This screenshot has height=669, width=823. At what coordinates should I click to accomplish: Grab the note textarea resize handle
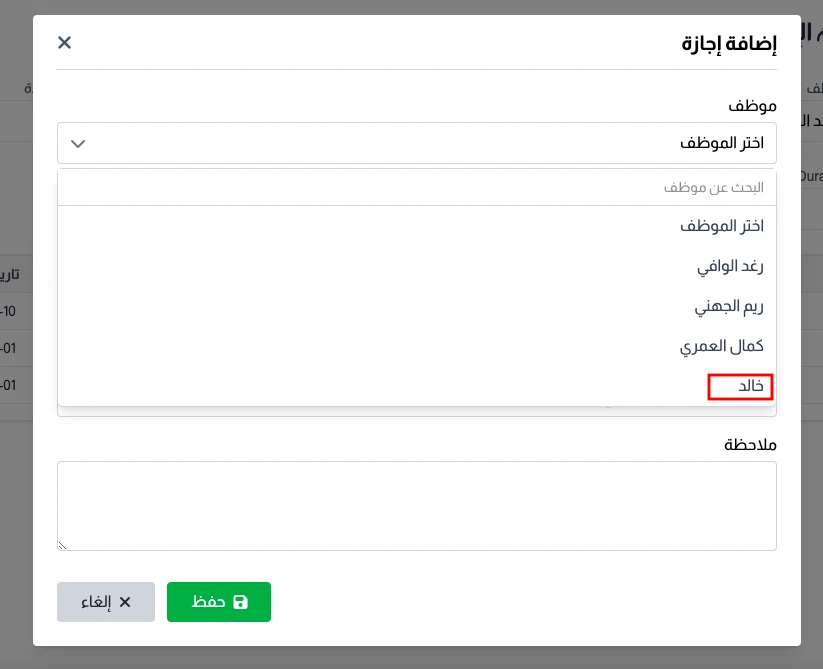[x=63, y=545]
